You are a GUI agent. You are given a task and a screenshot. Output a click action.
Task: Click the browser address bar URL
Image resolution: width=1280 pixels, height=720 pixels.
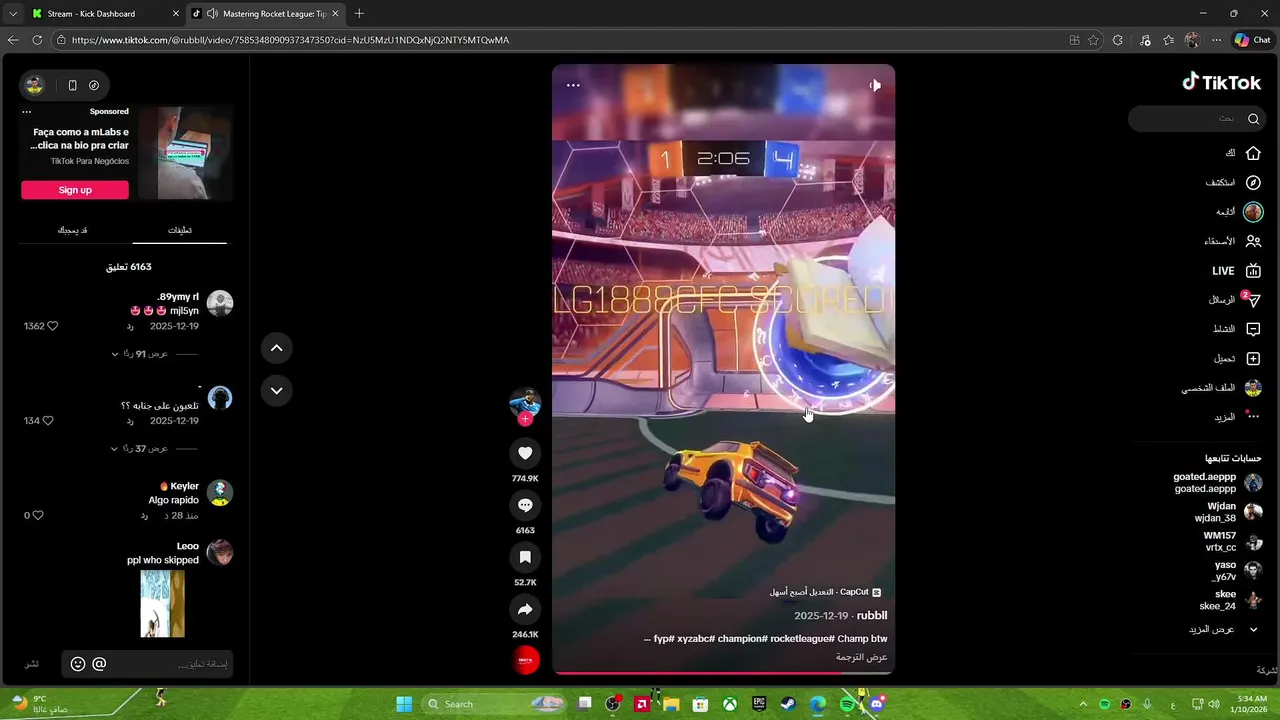coord(290,40)
